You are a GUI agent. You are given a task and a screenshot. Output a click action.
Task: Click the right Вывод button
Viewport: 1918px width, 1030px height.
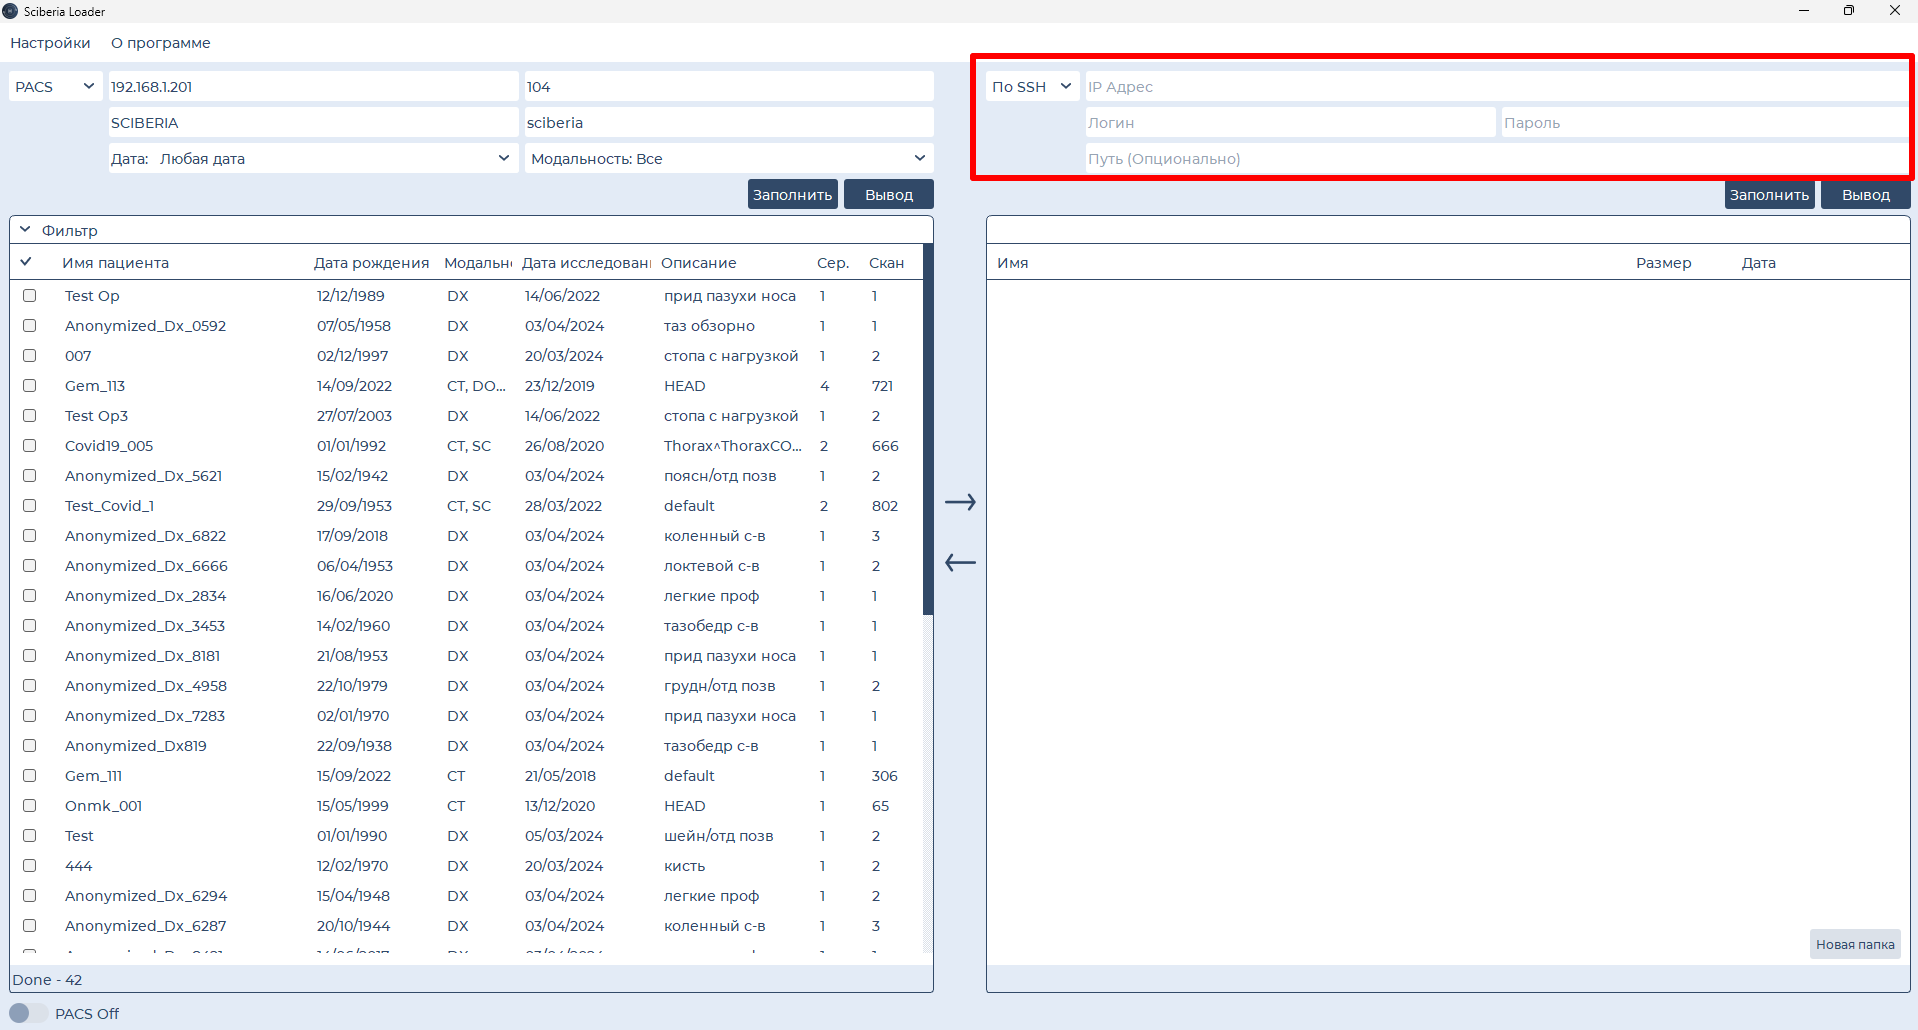tap(1866, 194)
